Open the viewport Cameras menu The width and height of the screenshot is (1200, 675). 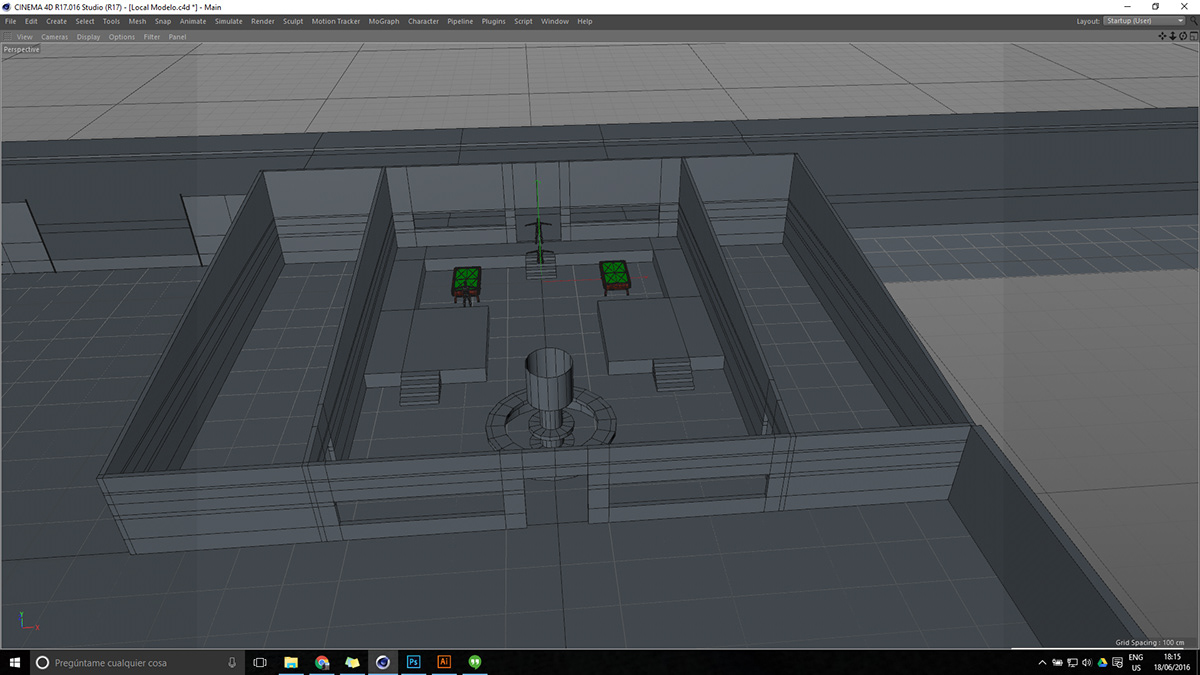click(x=55, y=37)
